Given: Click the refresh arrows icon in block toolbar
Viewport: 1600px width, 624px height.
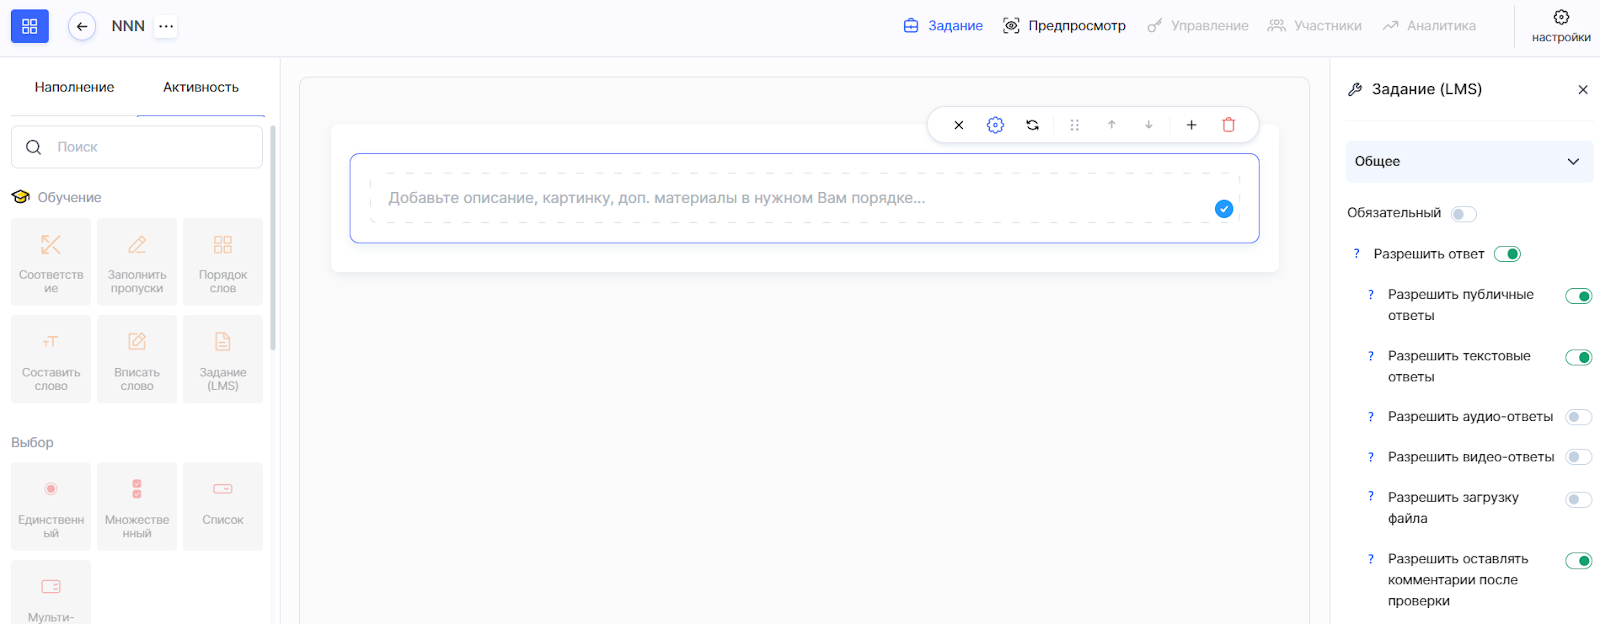Looking at the screenshot, I should (x=1032, y=125).
